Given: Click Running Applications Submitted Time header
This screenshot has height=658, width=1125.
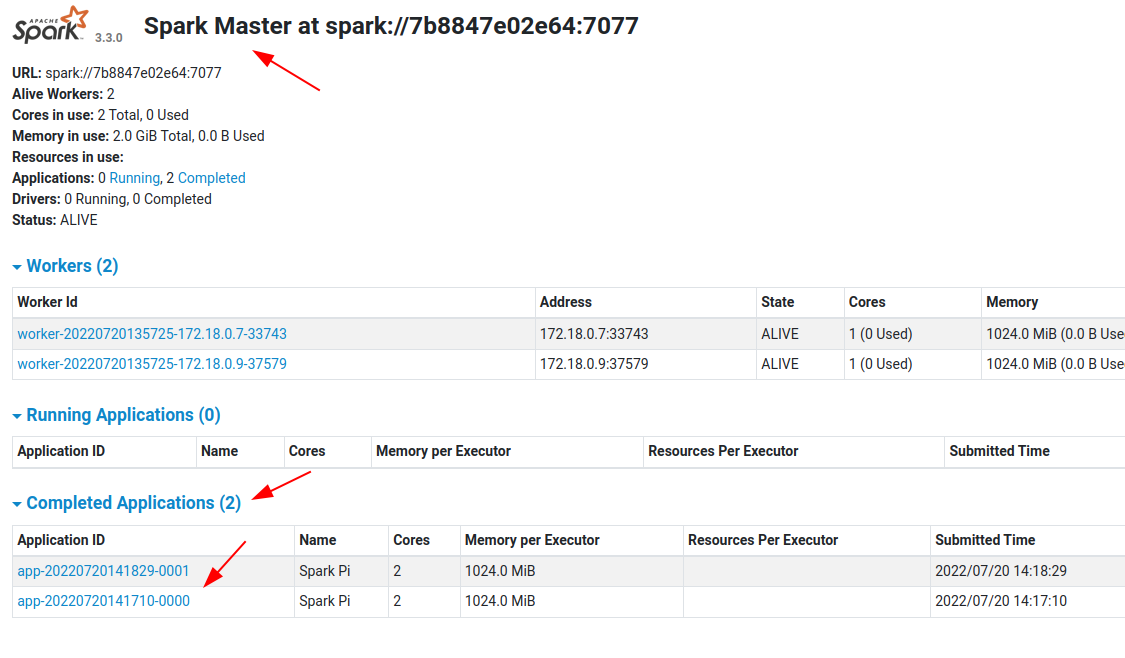Looking at the screenshot, I should 999,451.
